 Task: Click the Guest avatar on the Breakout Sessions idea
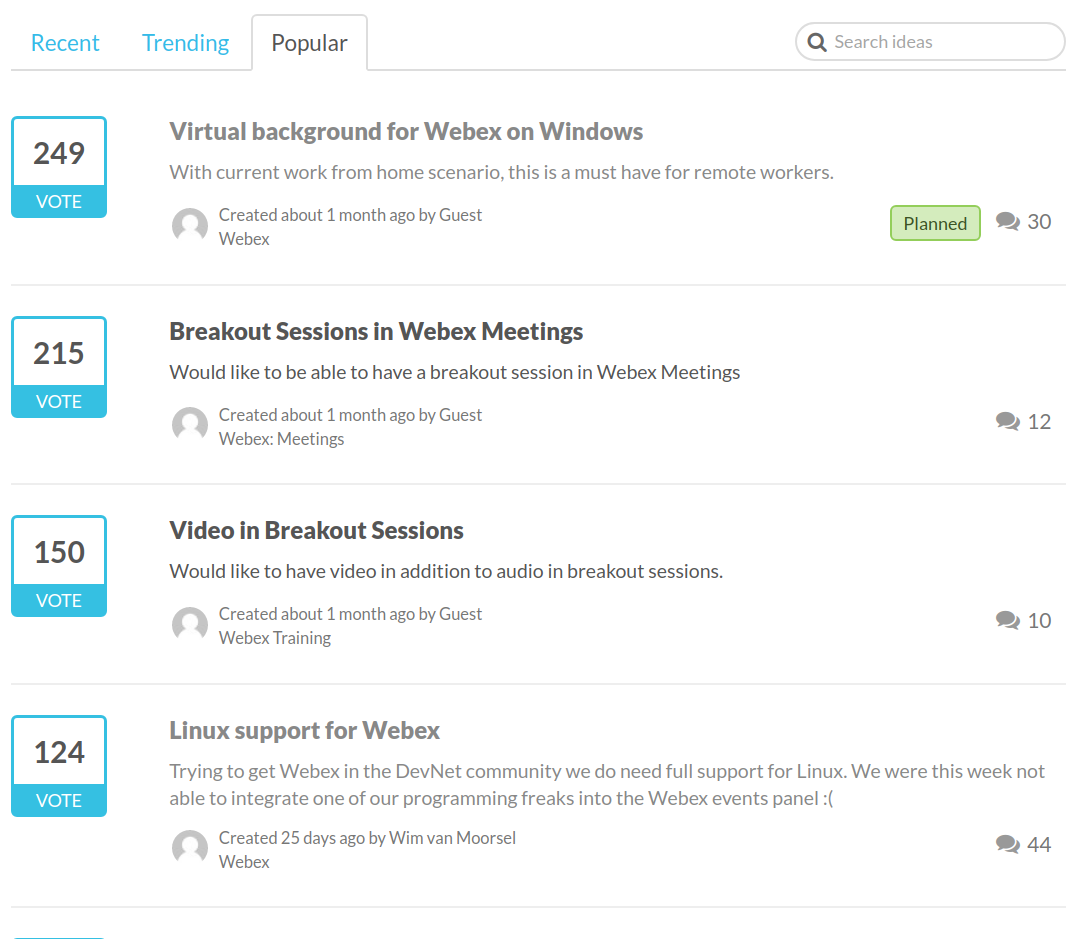click(x=190, y=425)
